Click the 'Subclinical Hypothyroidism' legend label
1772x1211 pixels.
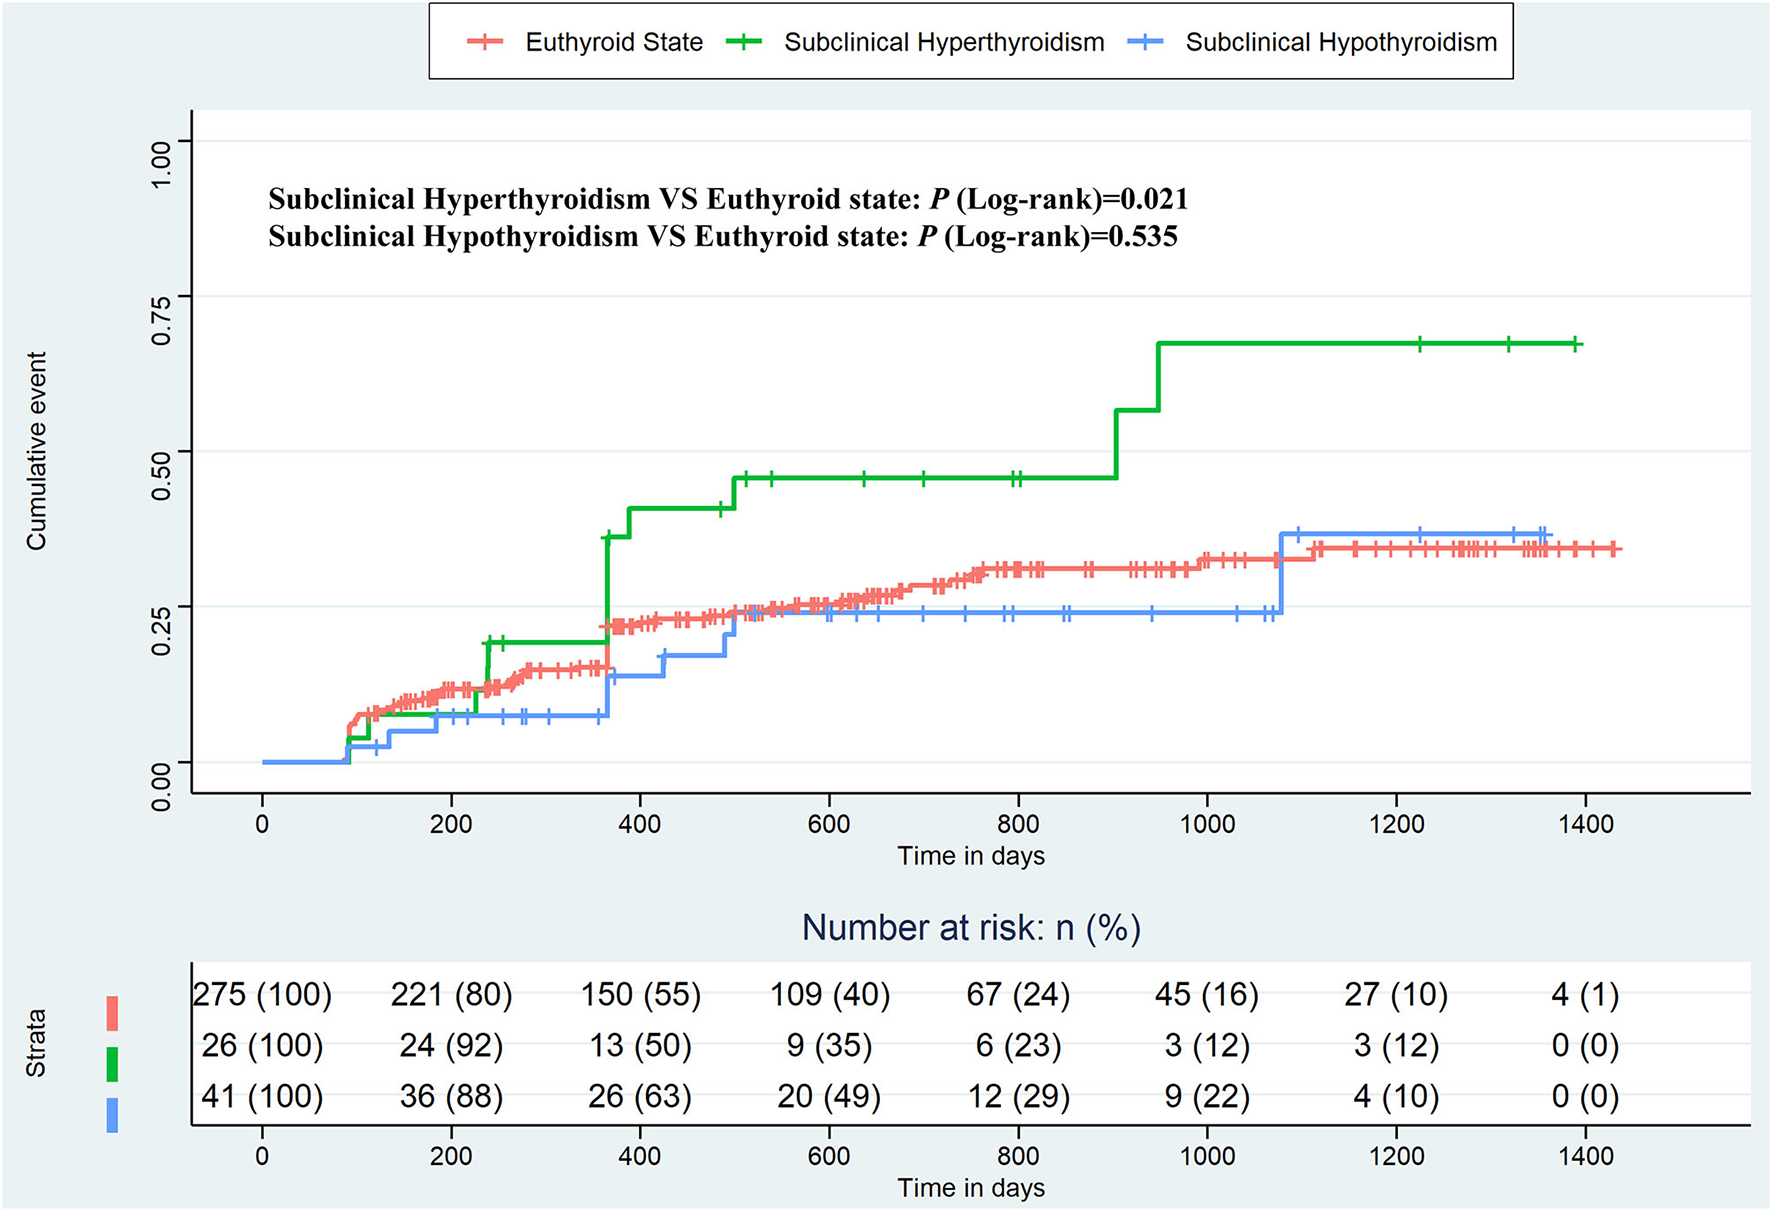point(1340,42)
